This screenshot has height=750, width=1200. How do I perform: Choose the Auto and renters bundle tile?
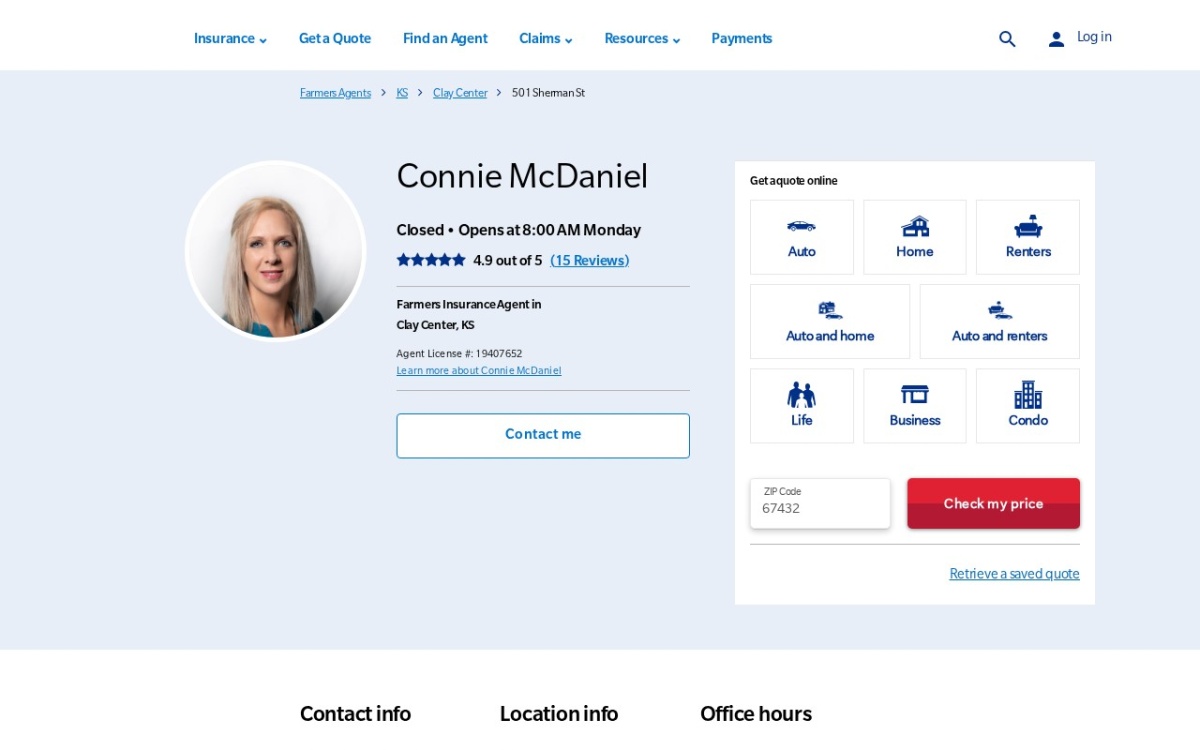(1000, 321)
